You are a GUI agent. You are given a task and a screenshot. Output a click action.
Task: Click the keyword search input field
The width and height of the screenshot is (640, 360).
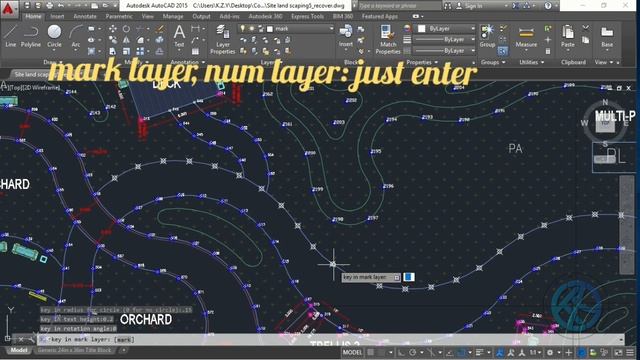point(399,6)
